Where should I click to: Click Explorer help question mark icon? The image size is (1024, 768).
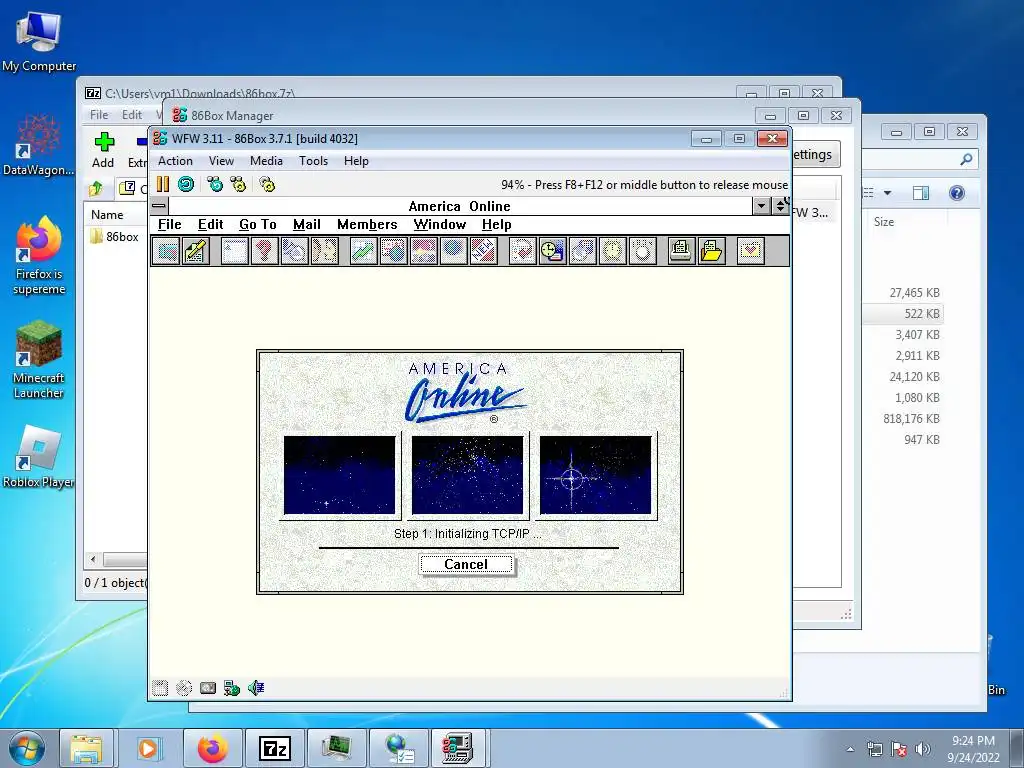(957, 193)
